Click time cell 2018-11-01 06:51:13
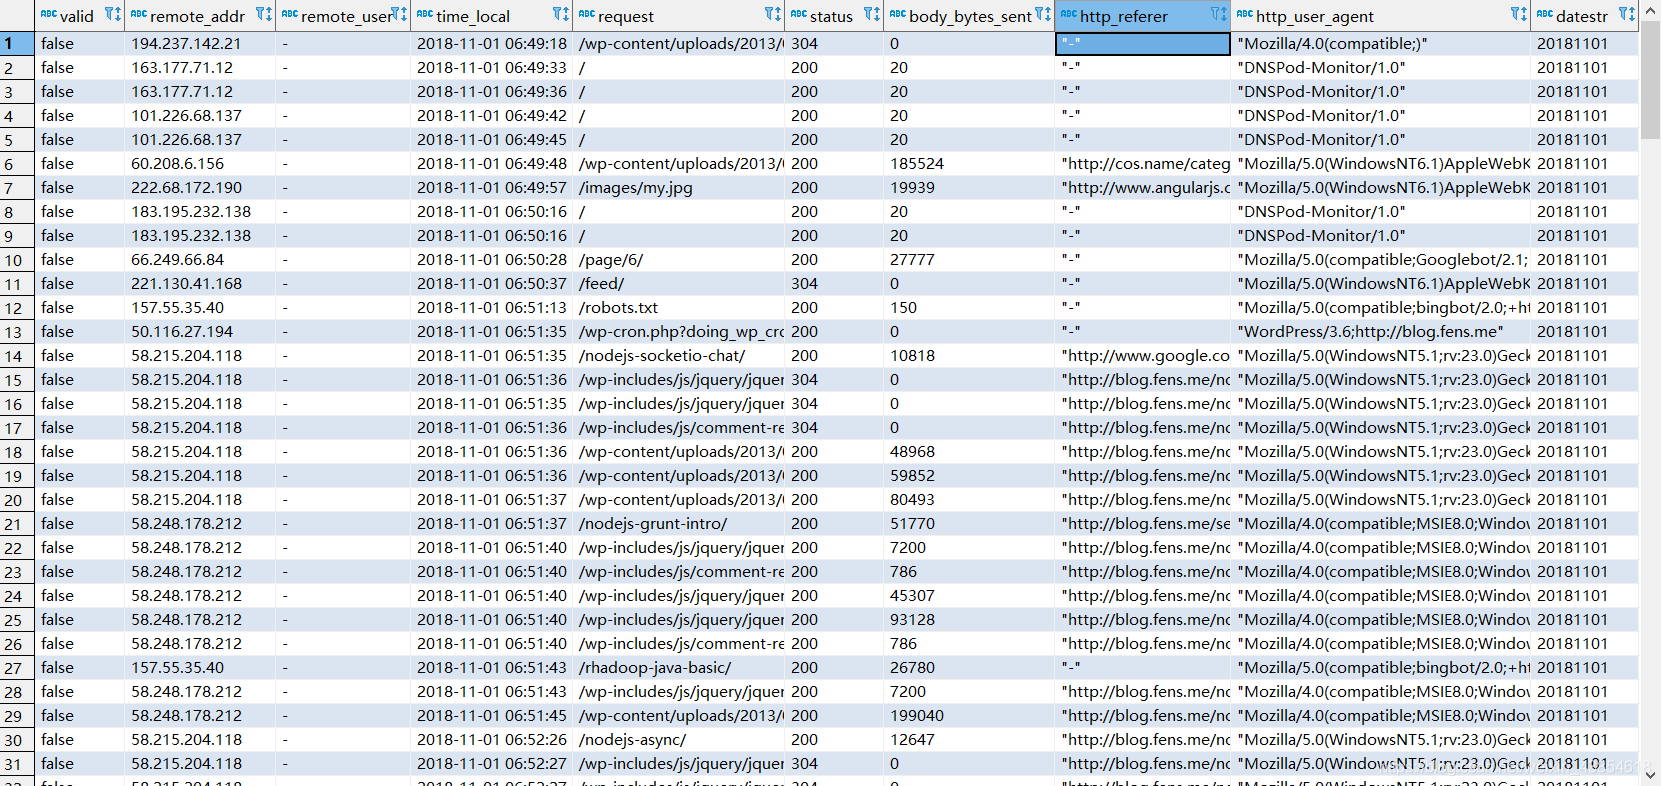 491,308
